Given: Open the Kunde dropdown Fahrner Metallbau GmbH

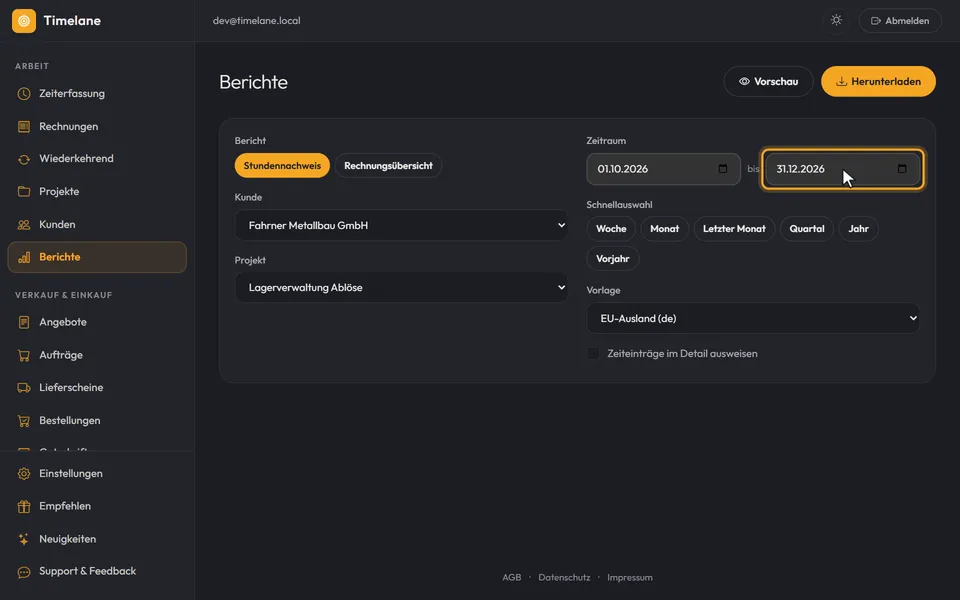Looking at the screenshot, I should pos(401,225).
